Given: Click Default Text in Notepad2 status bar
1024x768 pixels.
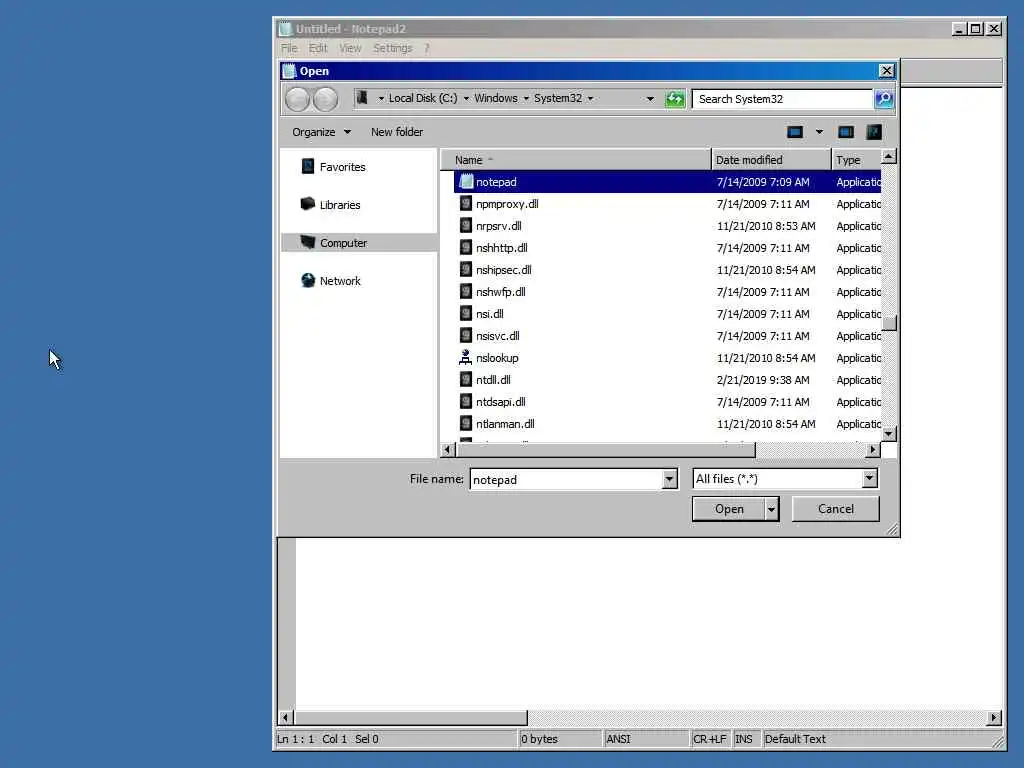Looking at the screenshot, I should pyautogui.click(x=795, y=739).
